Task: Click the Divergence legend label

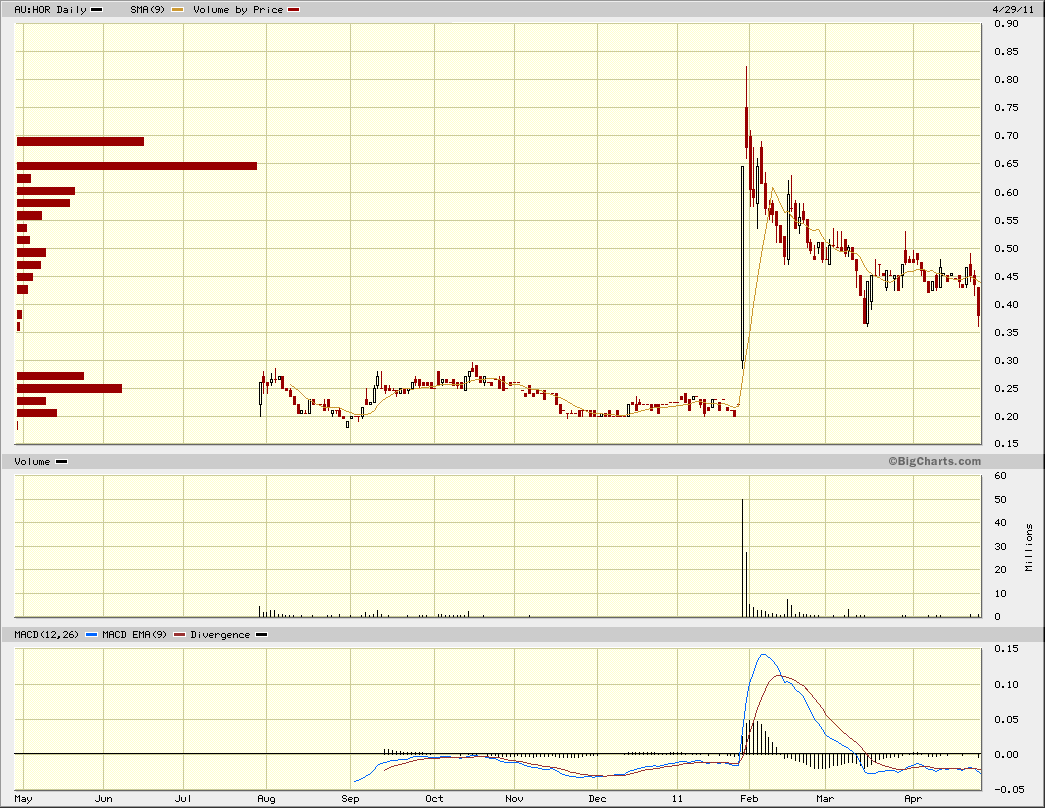Action: click(x=220, y=635)
